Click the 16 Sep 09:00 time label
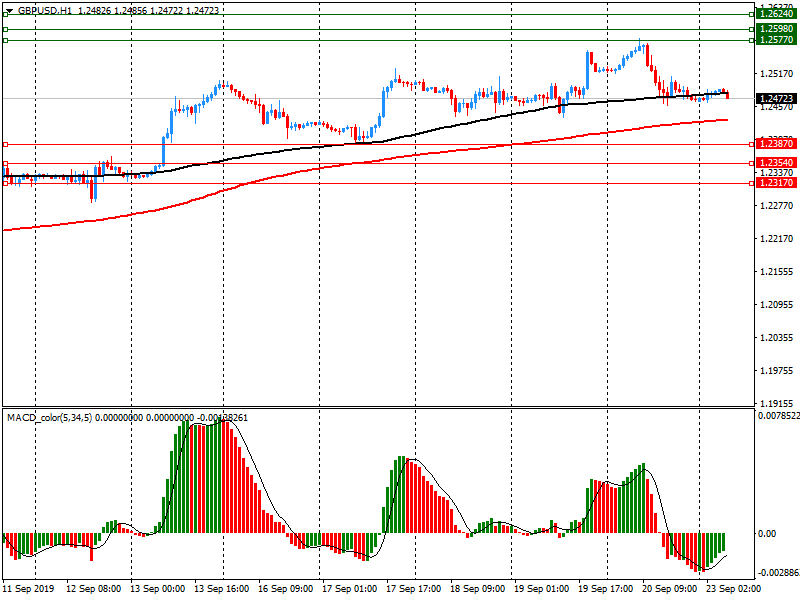 click(285, 589)
